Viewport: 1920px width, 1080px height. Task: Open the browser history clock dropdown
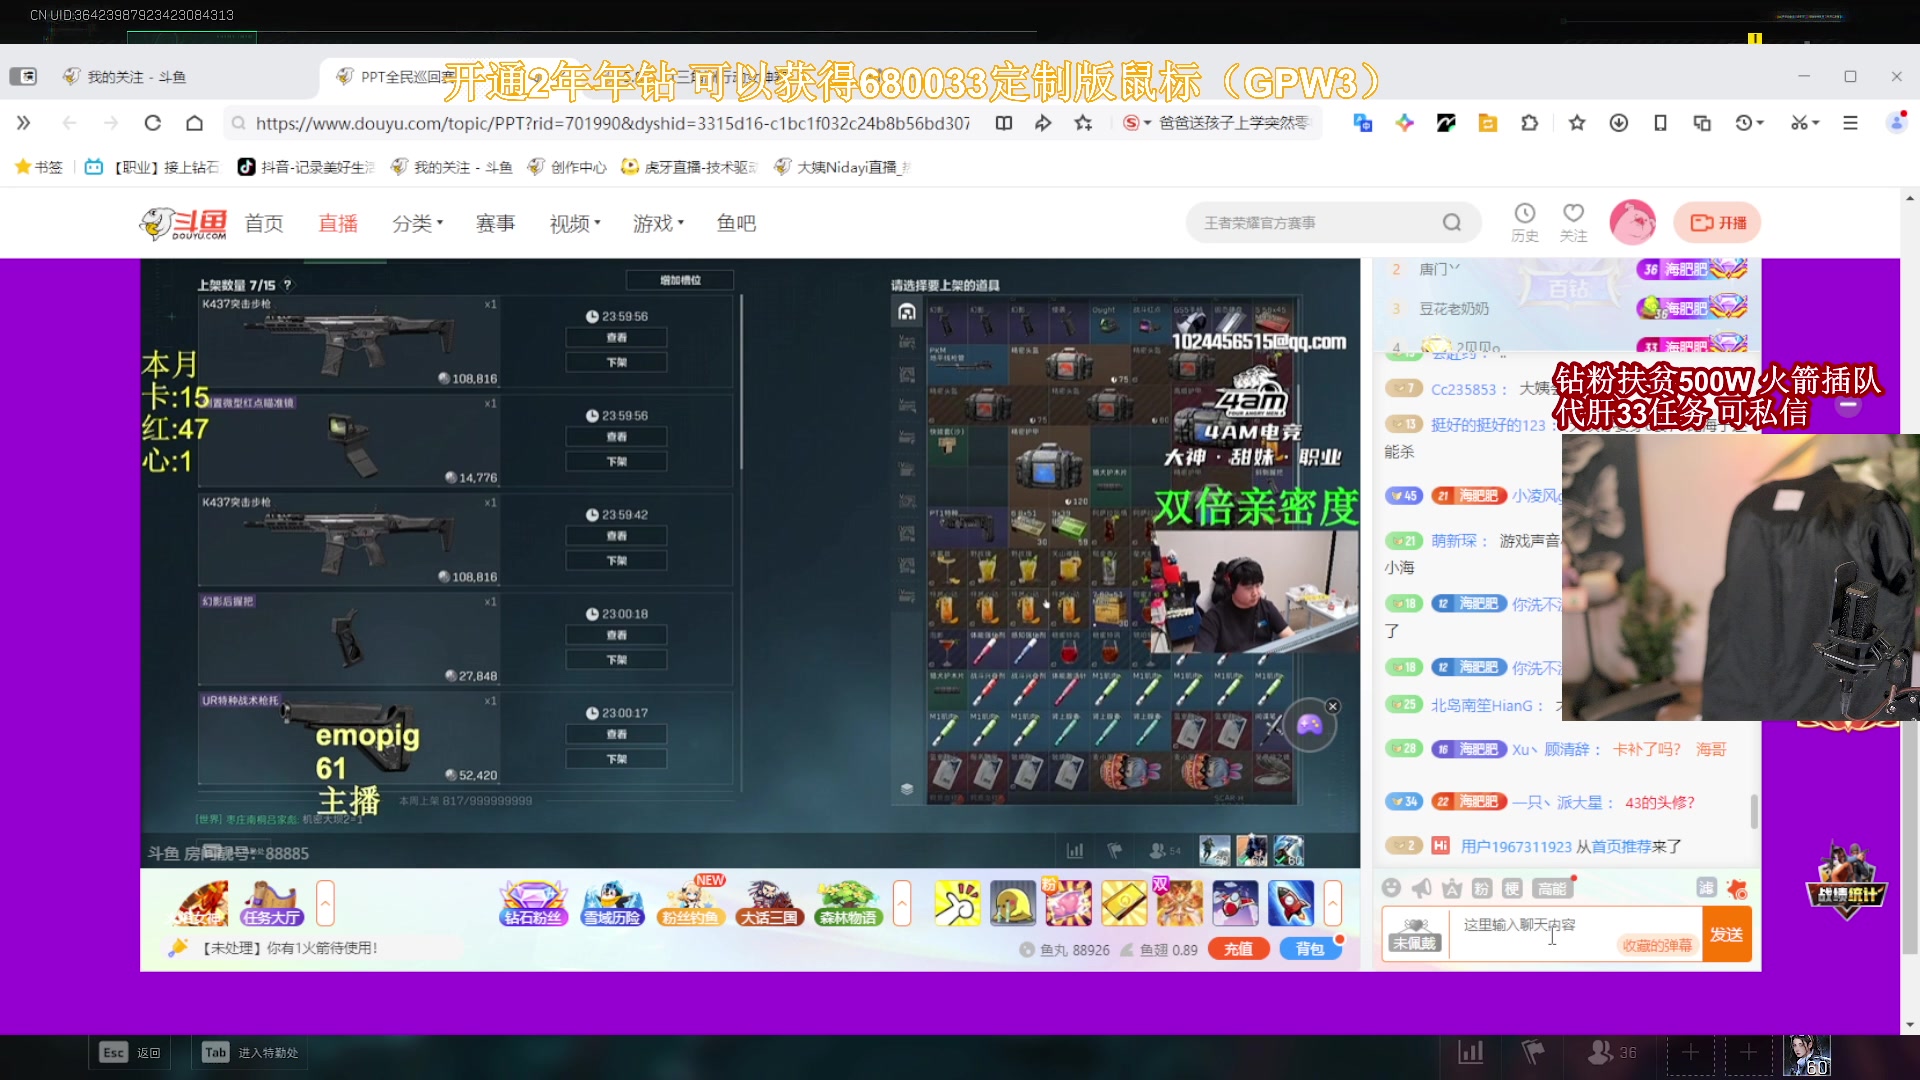point(1749,123)
